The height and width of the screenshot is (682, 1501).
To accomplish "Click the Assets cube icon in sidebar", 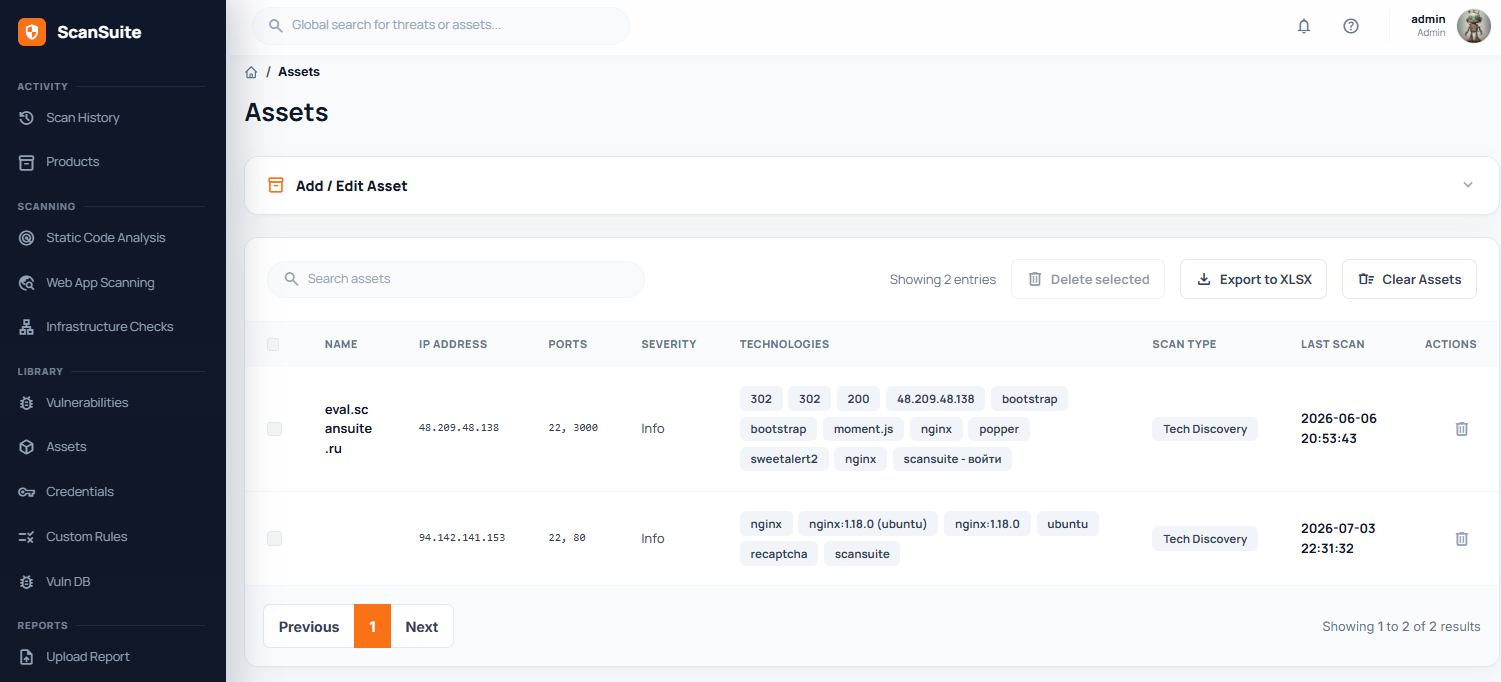I will click(x=27, y=447).
